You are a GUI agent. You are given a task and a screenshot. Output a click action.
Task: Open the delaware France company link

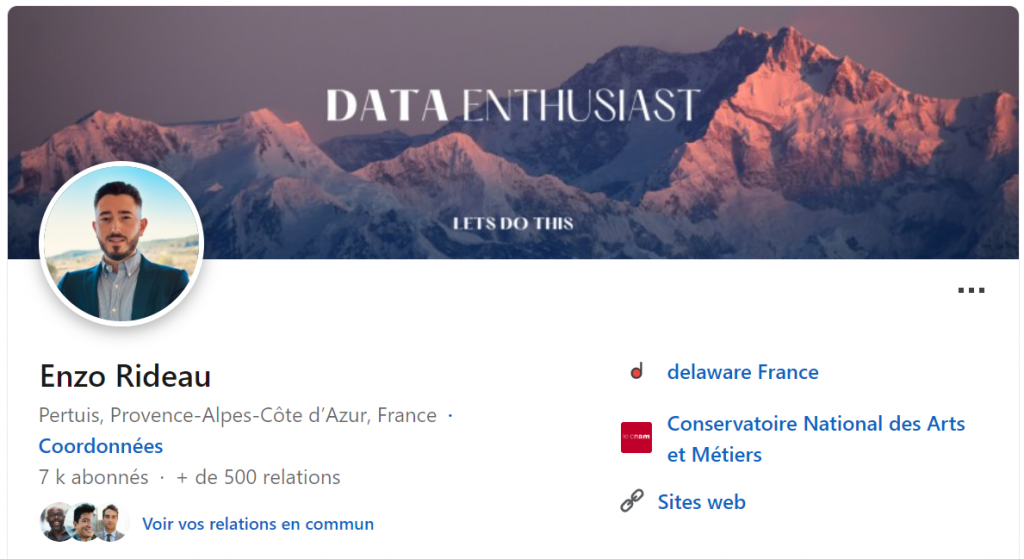[x=742, y=372]
